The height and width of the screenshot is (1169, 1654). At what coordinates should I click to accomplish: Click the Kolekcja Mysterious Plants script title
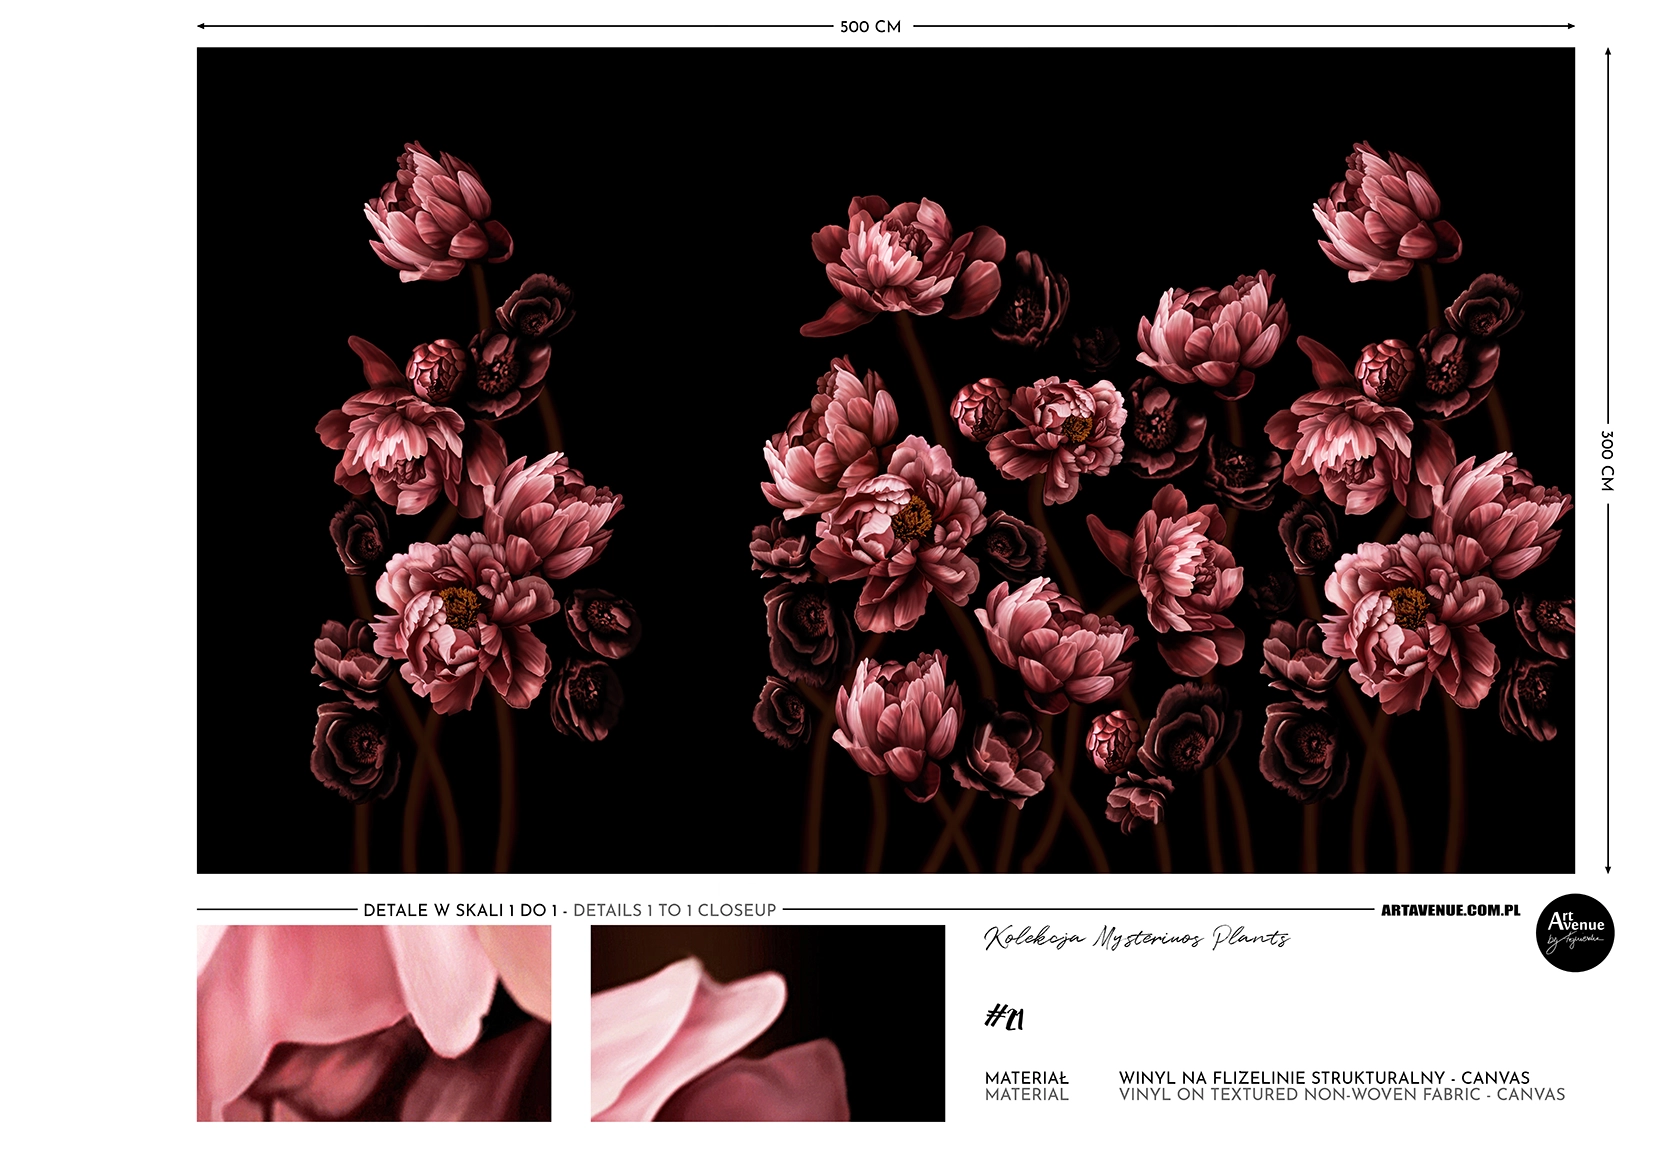pos(1136,938)
